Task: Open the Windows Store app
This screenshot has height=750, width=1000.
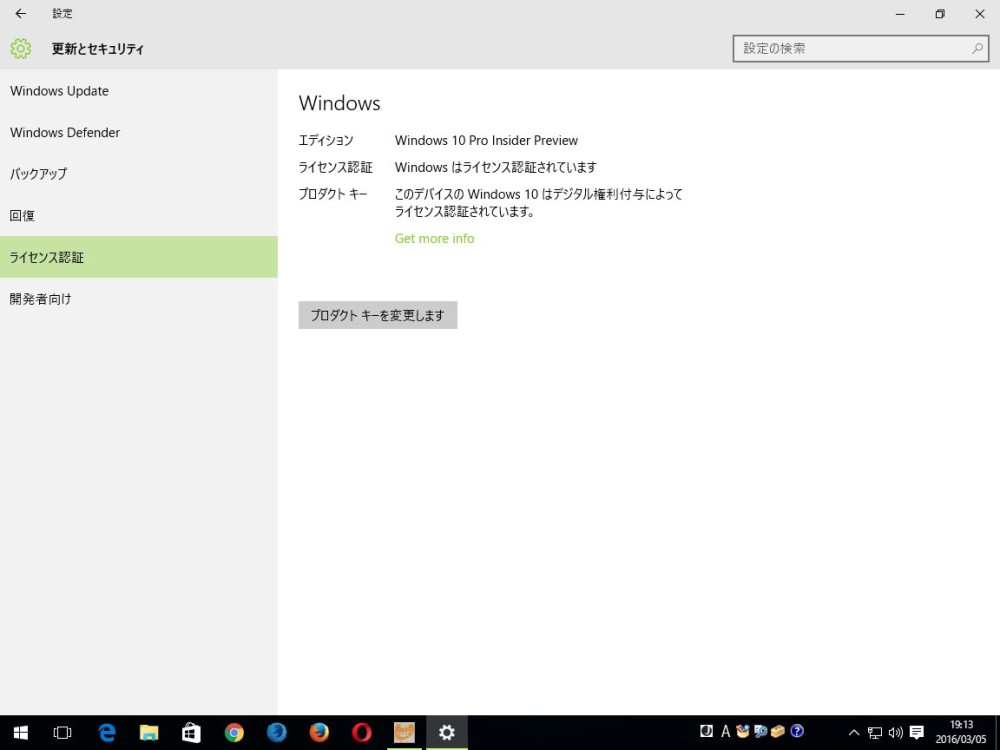Action: (x=191, y=732)
